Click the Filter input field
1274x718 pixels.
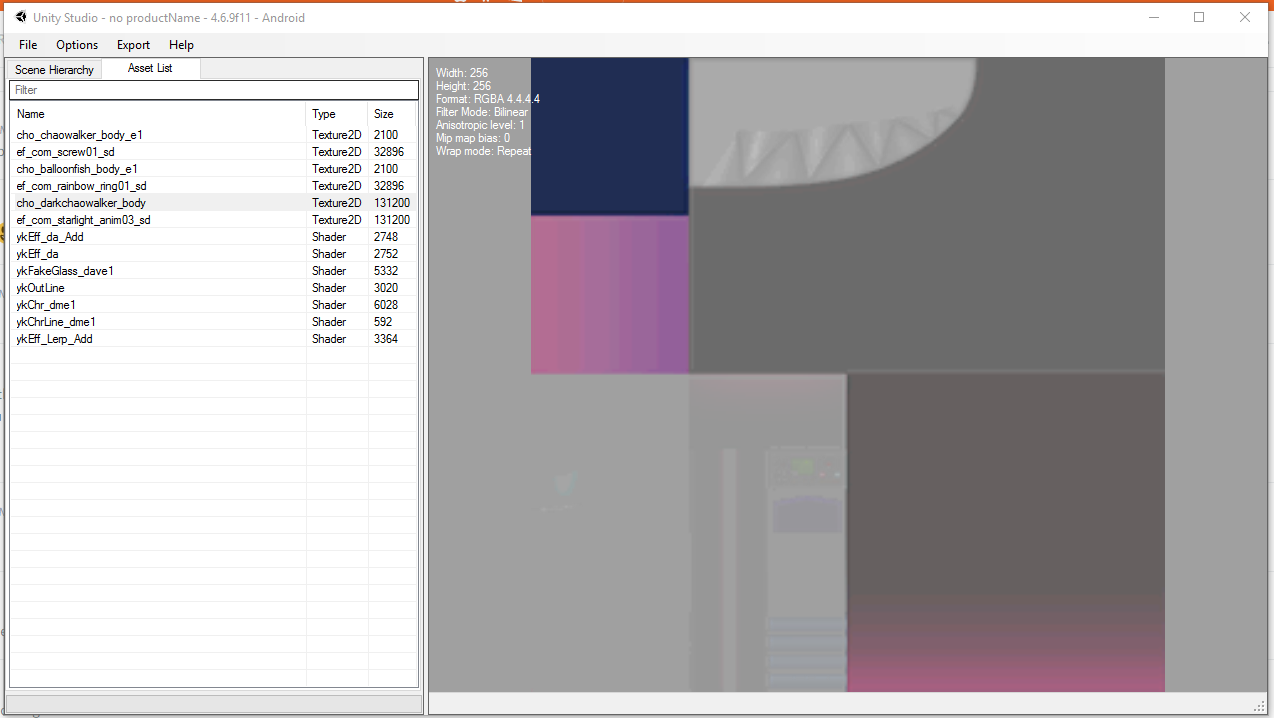214,90
